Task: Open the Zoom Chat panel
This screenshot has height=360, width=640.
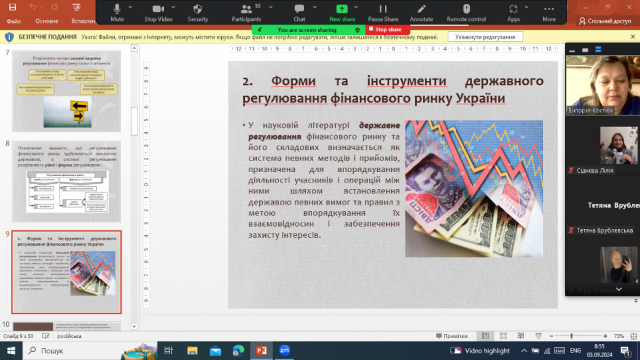Action: [299, 13]
